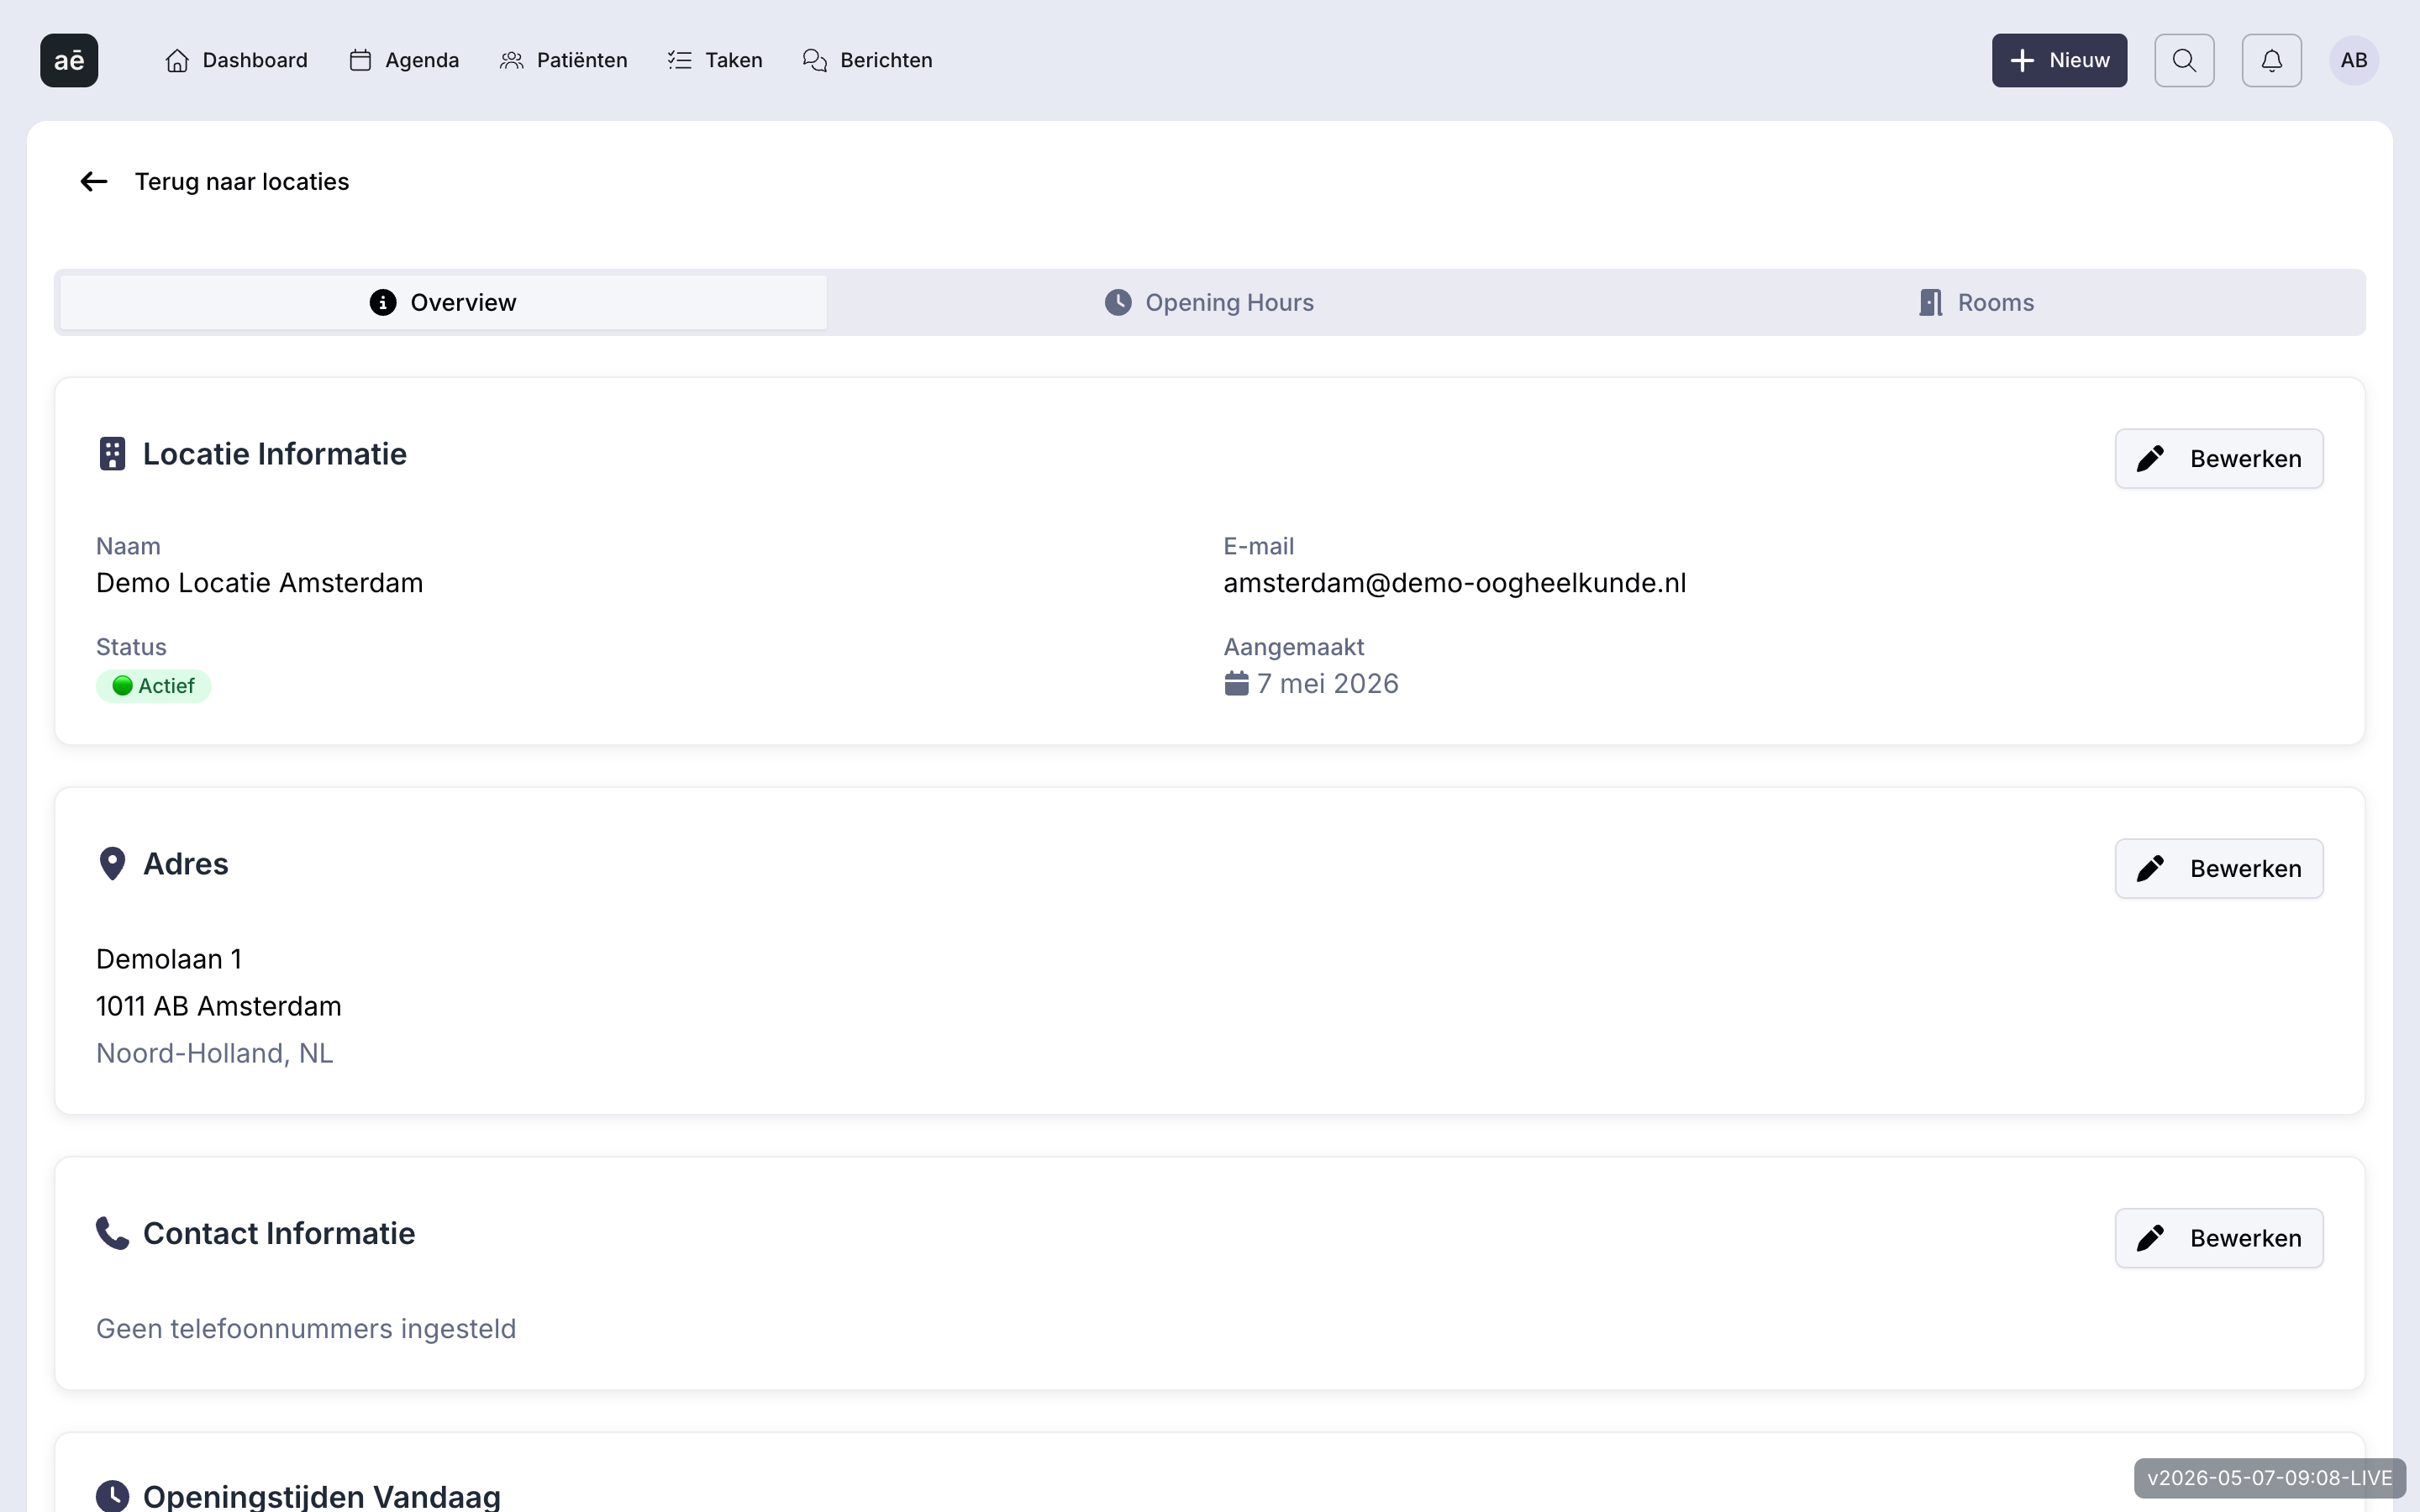Open Agenda from the navigation bar
Image resolution: width=2420 pixels, height=1512 pixels.
pos(404,60)
